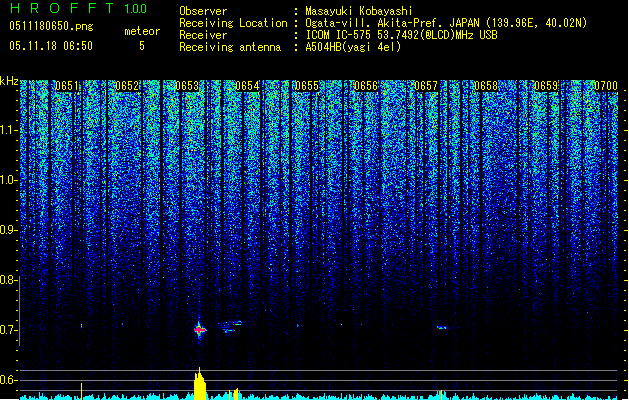Click the 0654 time marker label
The height and width of the screenshot is (400, 629).
pyautogui.click(x=247, y=86)
